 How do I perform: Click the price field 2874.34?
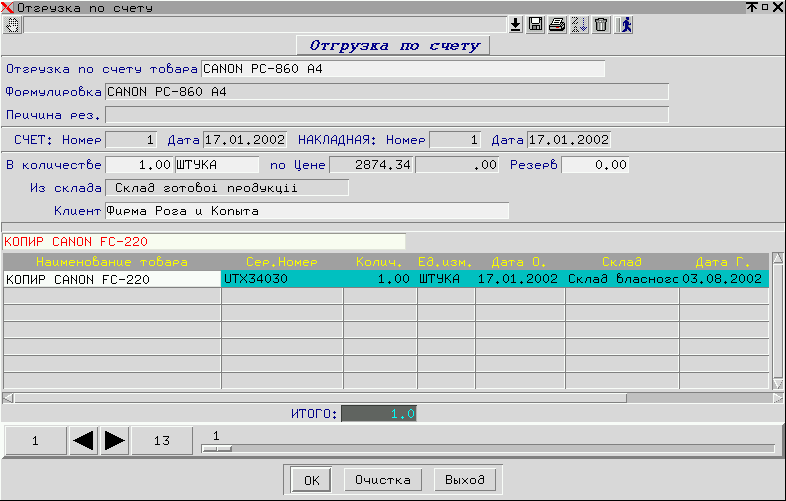[371, 164]
